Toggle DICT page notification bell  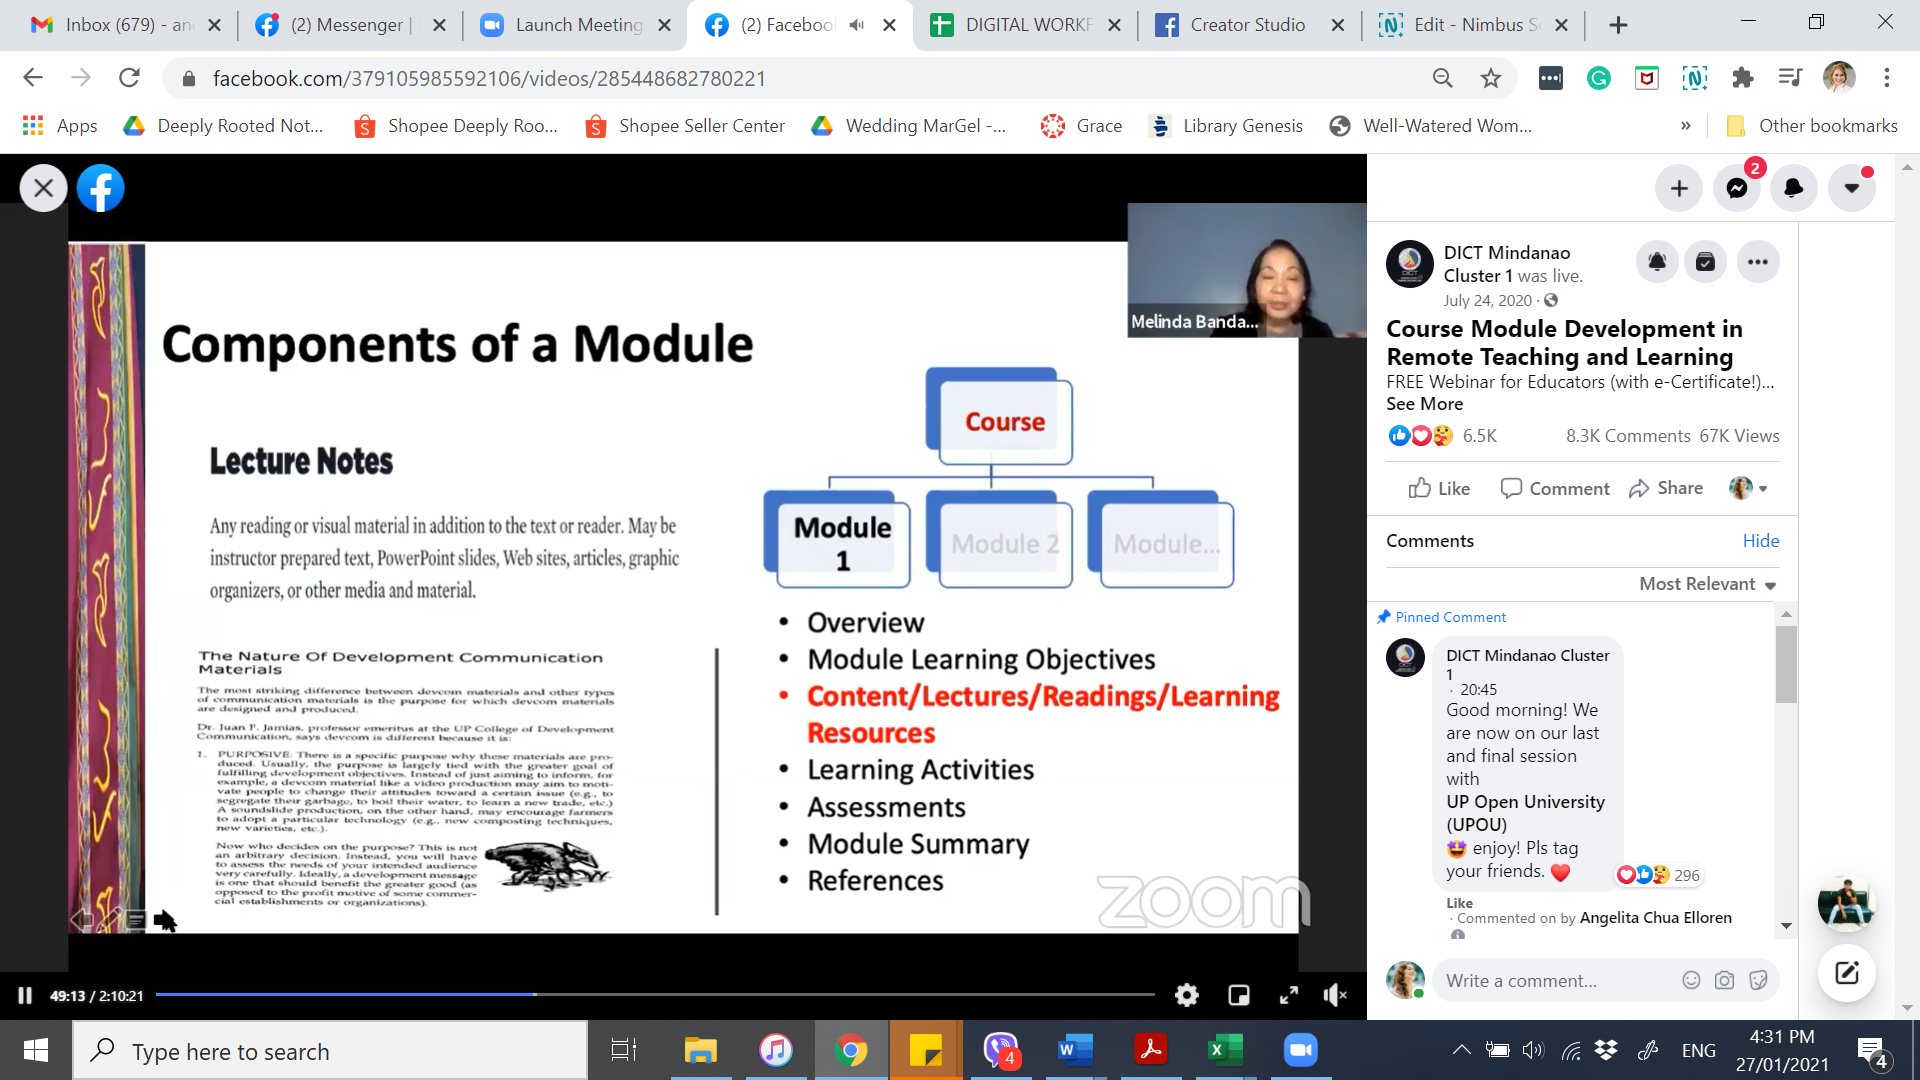1657,262
